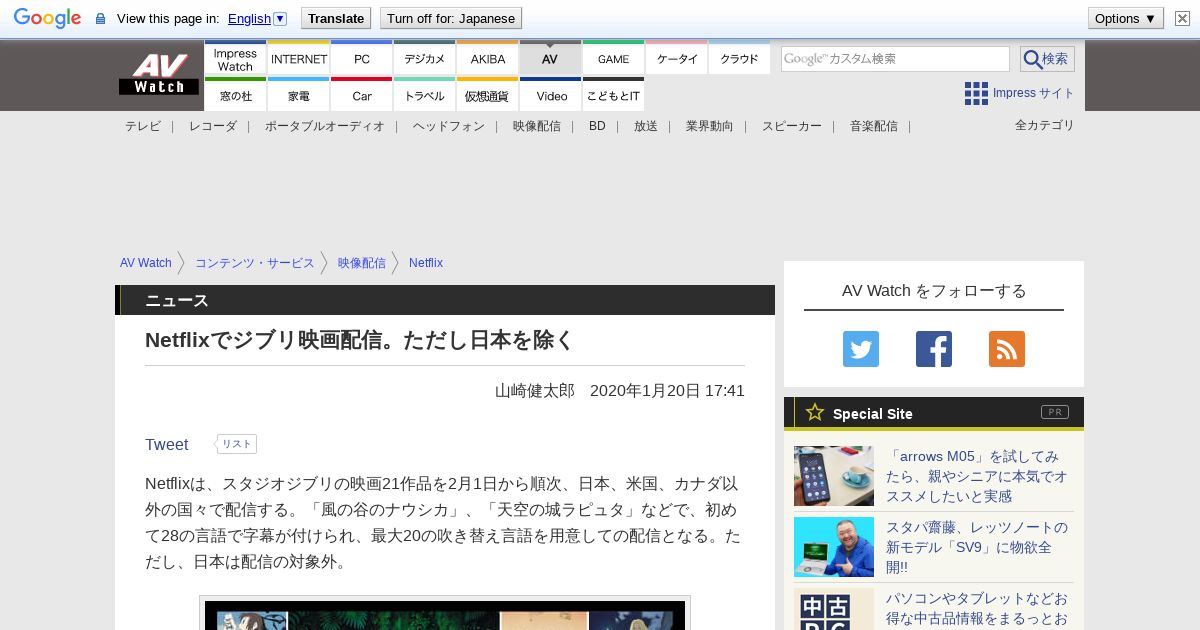
Task: Open the 仮想通貨 Watch tab
Action: point(487,95)
